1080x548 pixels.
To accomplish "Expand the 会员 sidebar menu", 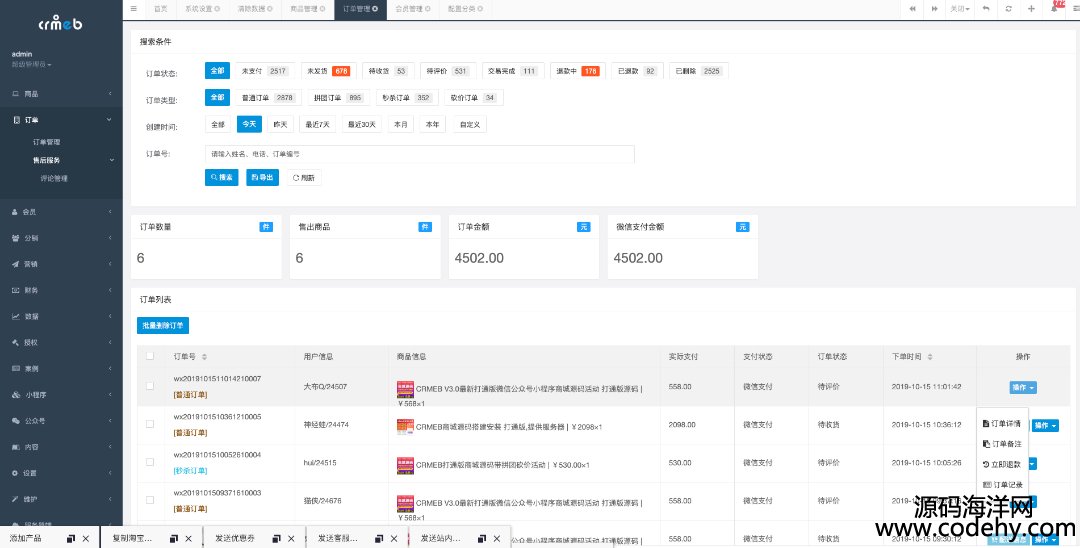I will (61, 212).
